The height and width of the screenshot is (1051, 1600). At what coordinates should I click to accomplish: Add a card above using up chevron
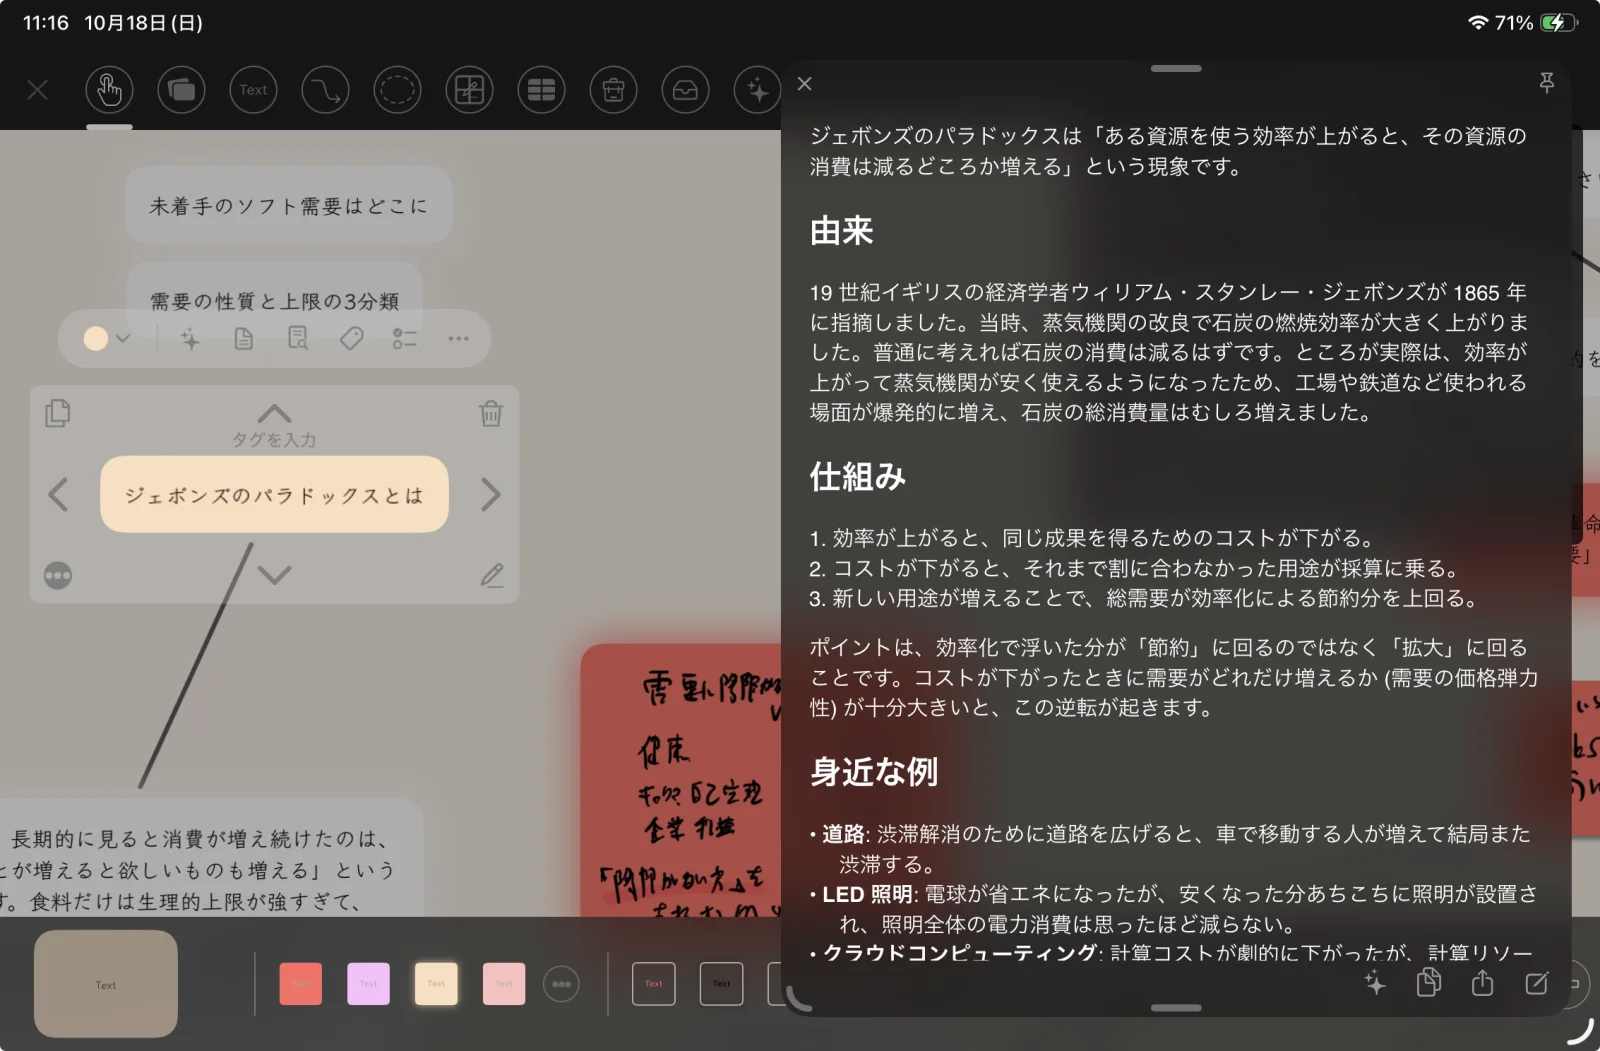274,413
